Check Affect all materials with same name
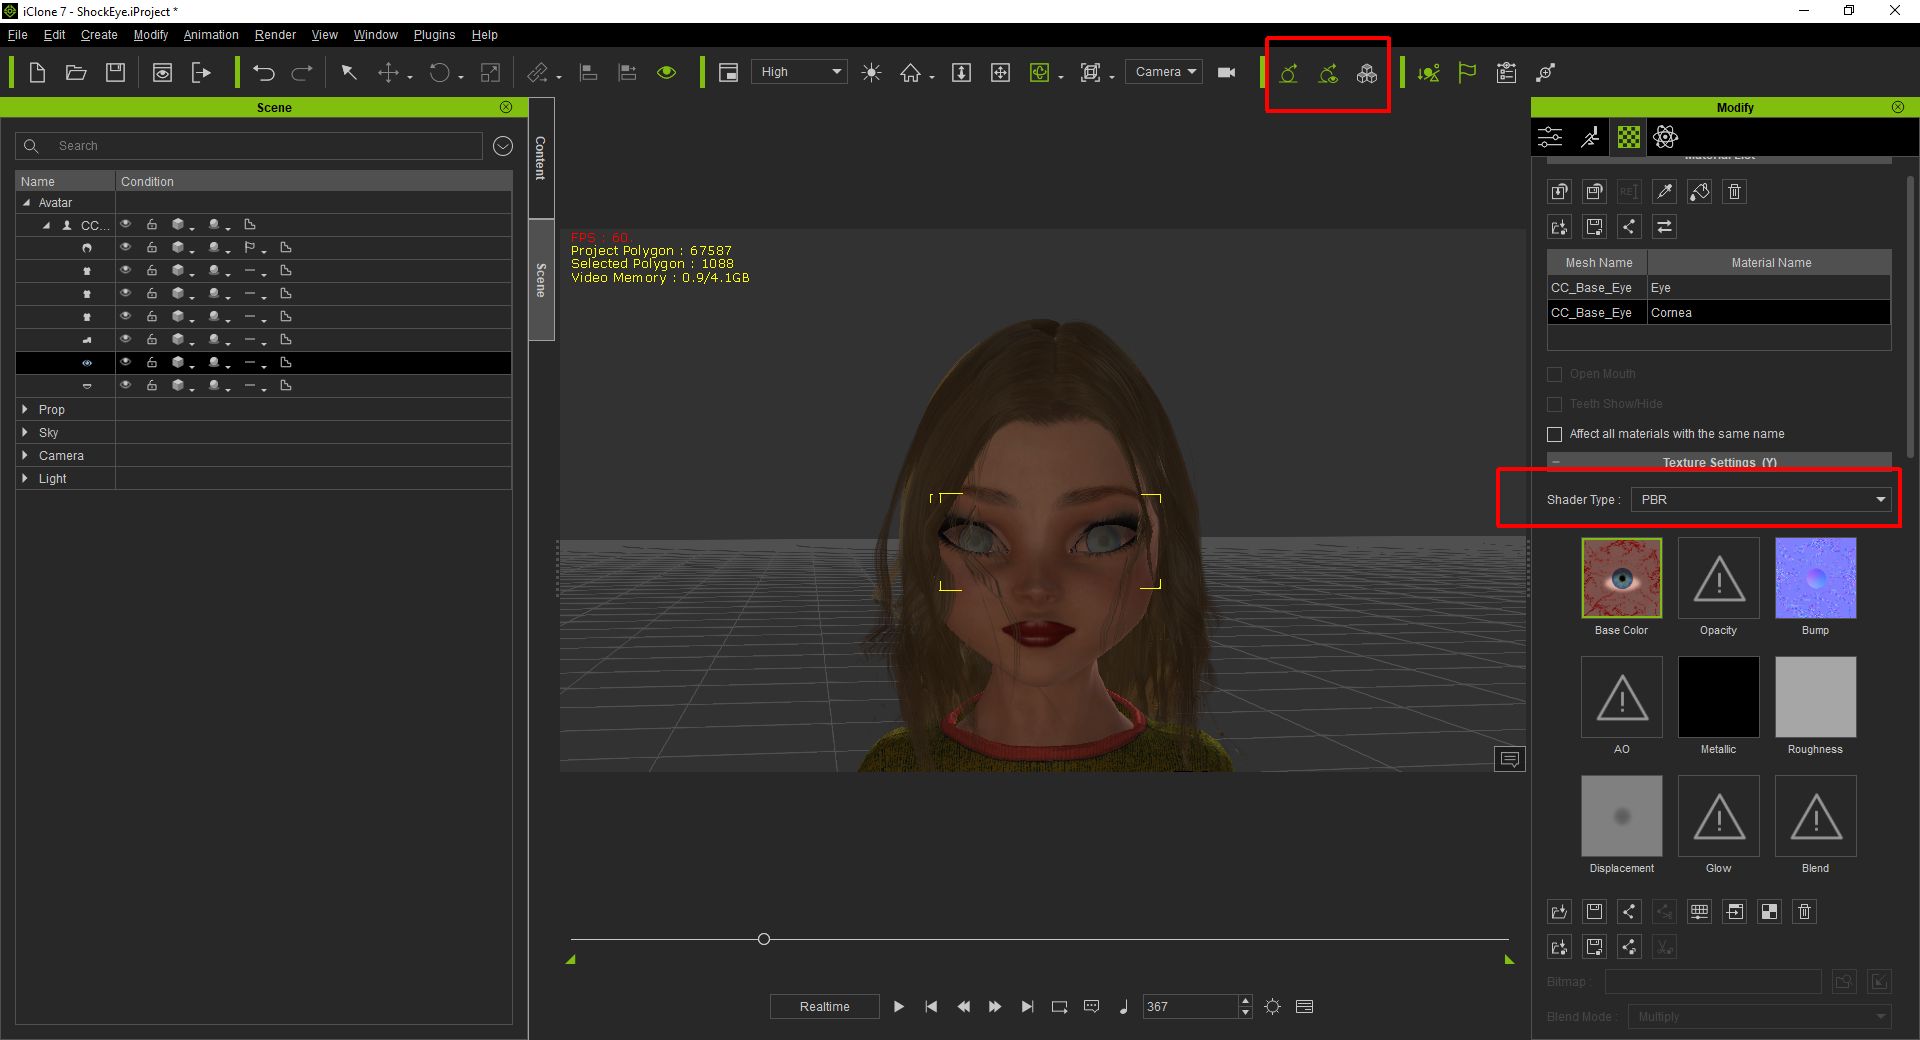Viewport: 1920px width, 1040px height. pos(1555,434)
